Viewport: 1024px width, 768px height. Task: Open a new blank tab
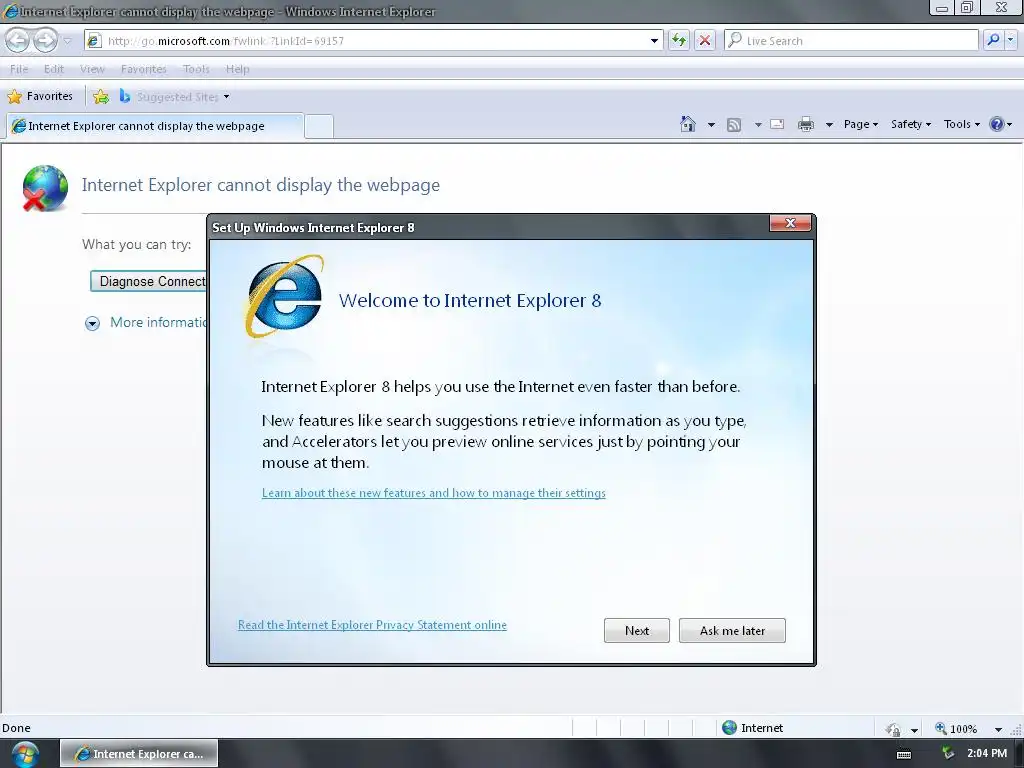click(x=319, y=126)
